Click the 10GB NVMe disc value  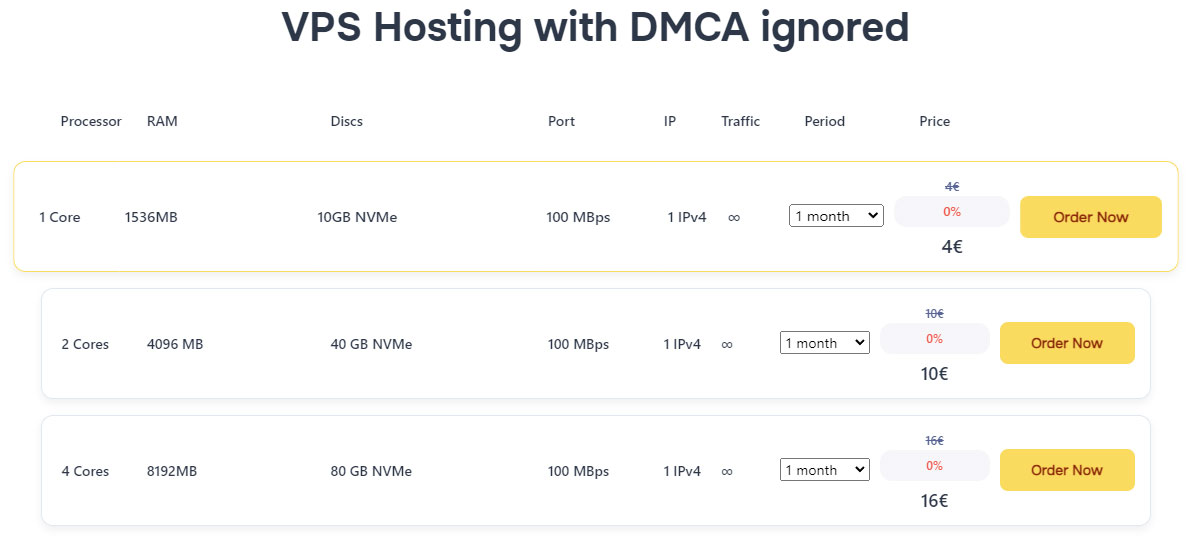pyautogui.click(x=357, y=218)
